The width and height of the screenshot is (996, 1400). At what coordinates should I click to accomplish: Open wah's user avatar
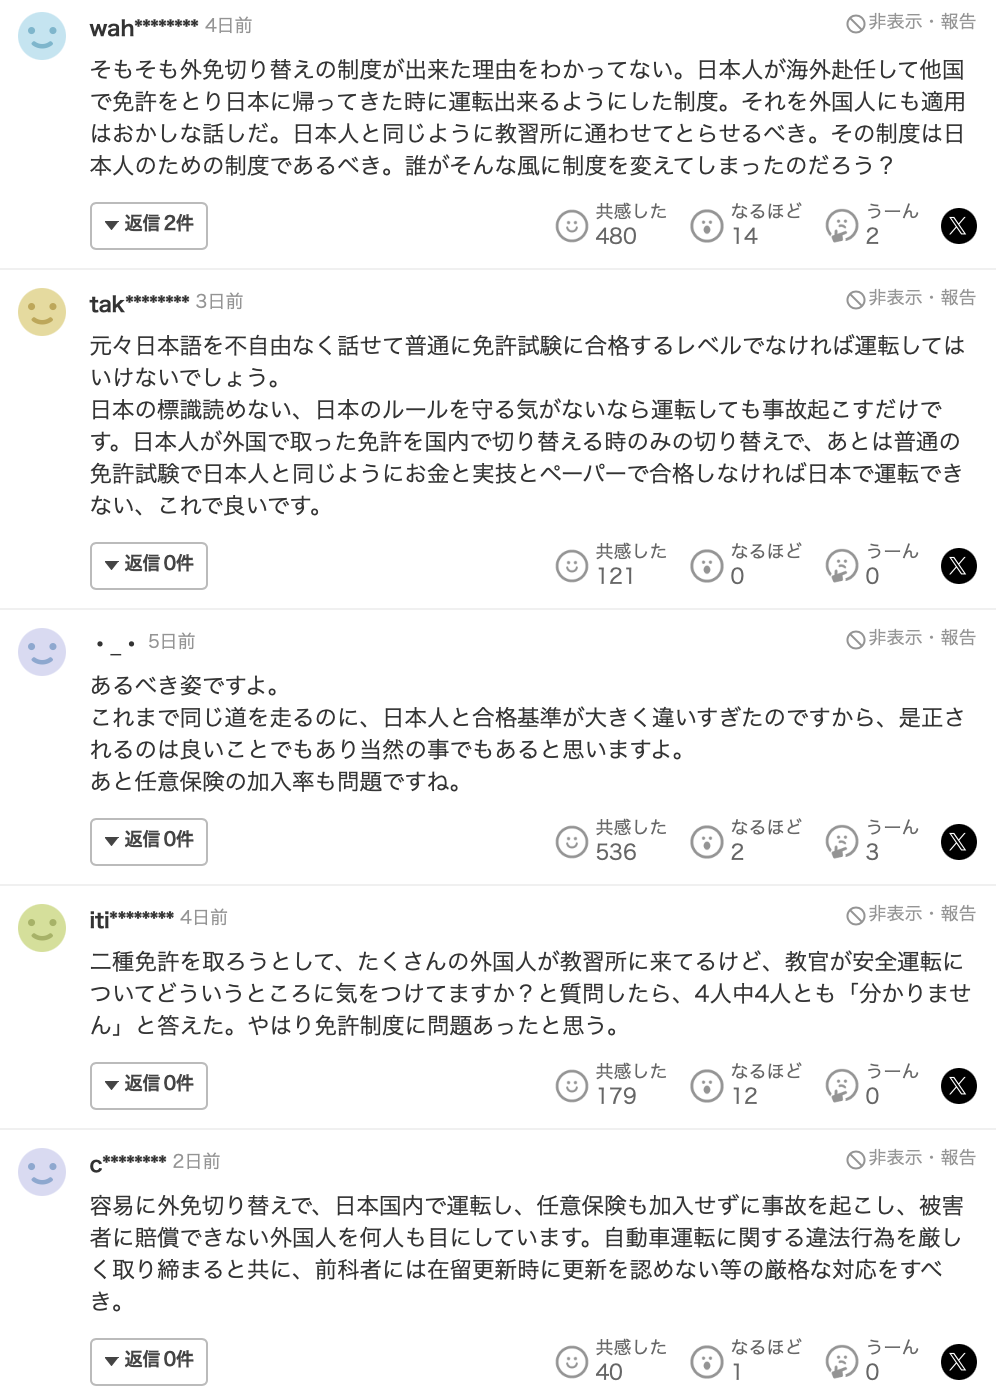[x=42, y=36]
